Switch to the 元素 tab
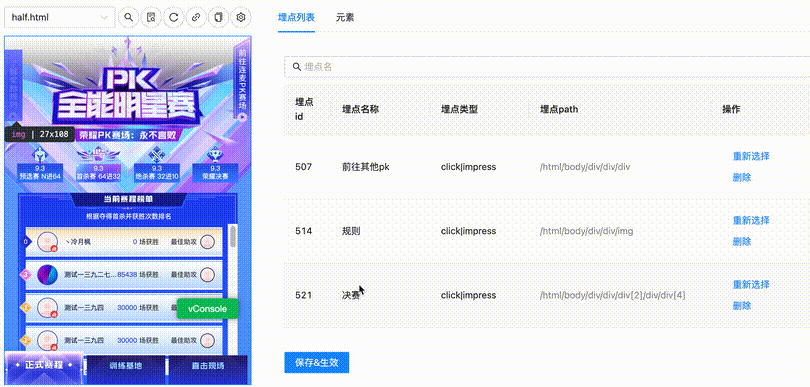Viewport: 810px width, 387px height. click(x=345, y=17)
